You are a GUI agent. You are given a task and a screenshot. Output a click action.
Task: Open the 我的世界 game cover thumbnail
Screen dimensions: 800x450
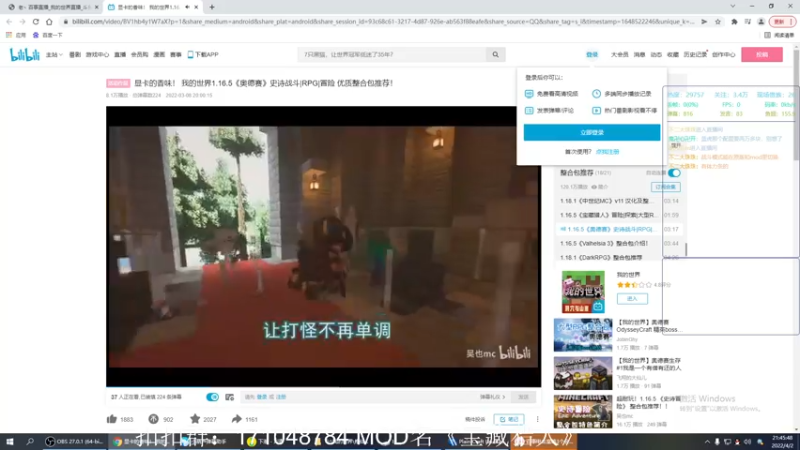coord(583,292)
